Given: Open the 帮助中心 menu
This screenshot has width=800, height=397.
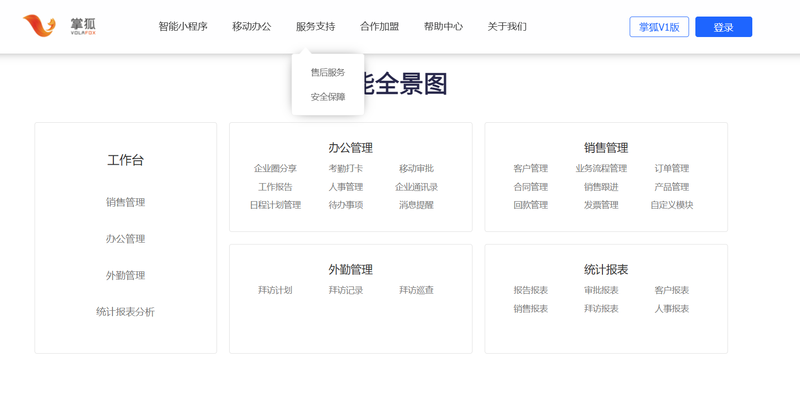Looking at the screenshot, I should 443,27.
